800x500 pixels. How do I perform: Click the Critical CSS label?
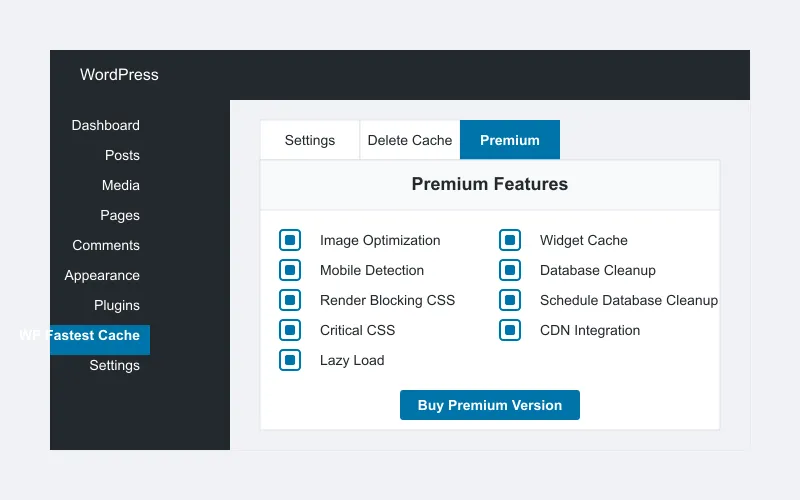coord(358,331)
